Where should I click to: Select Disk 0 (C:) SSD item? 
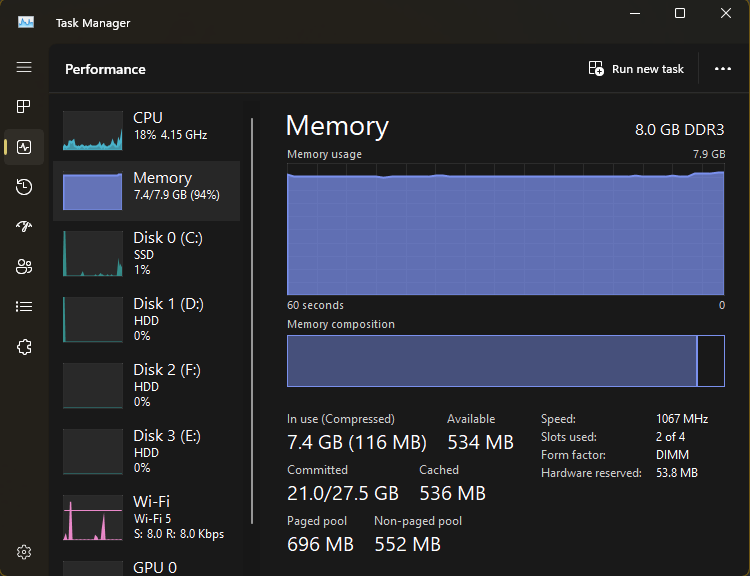[146, 254]
